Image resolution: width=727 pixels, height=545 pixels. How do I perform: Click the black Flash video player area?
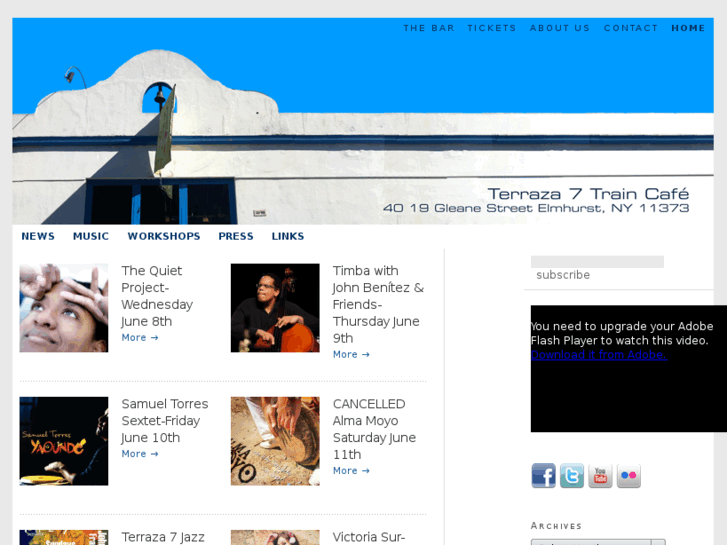pyautogui.click(x=629, y=369)
